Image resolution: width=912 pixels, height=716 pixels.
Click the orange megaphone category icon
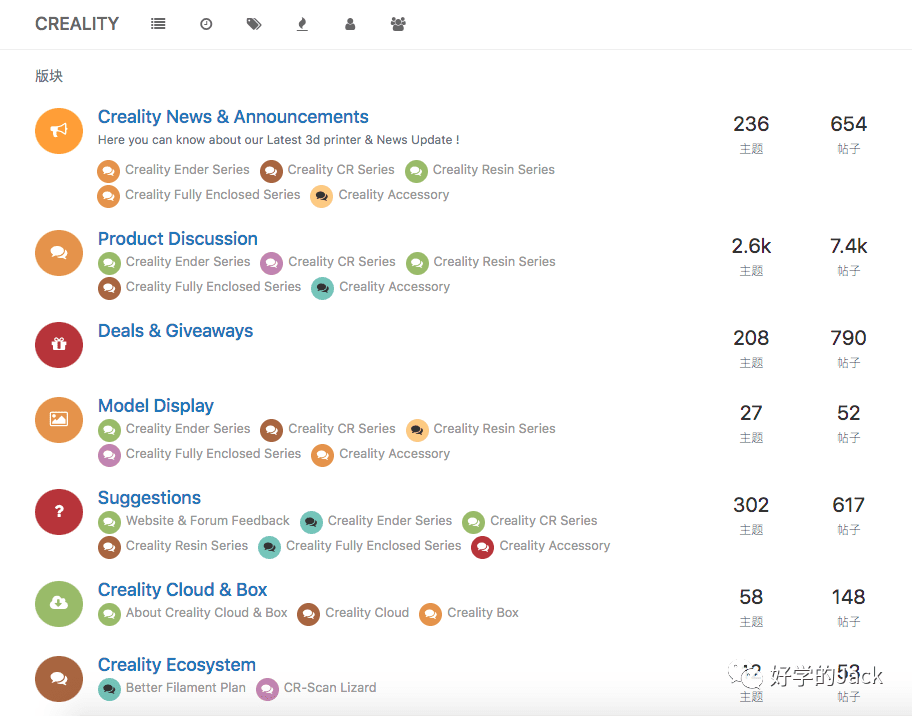[59, 131]
